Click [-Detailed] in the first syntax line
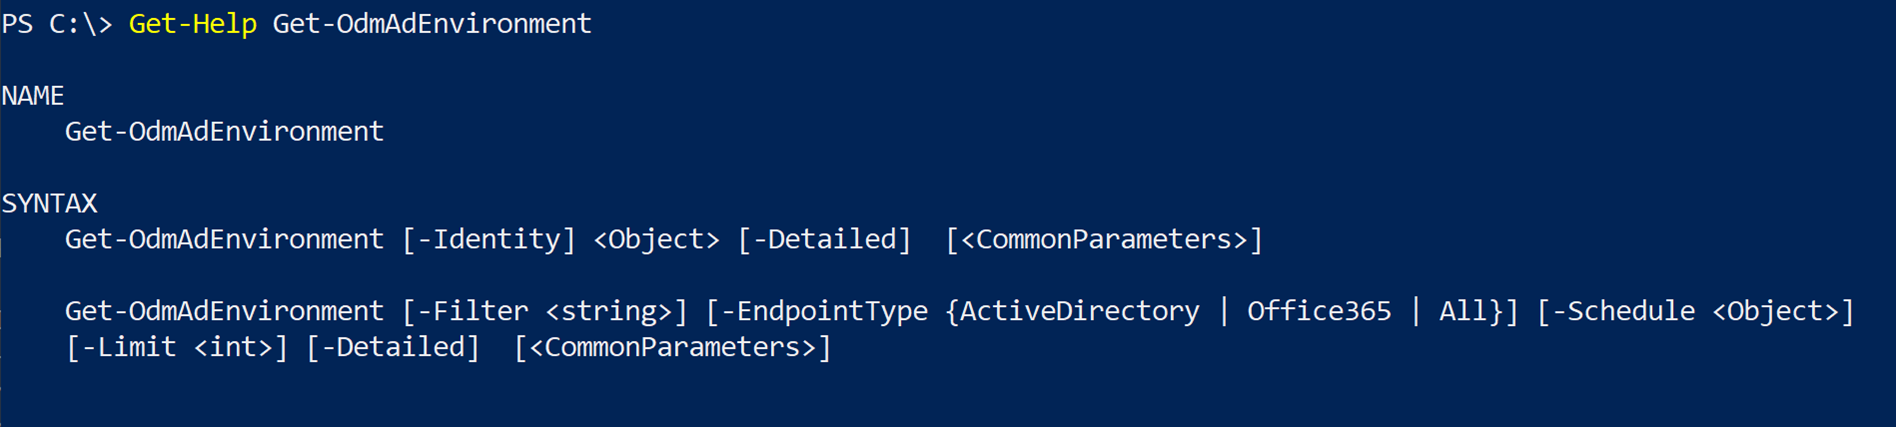This screenshot has width=1896, height=427. [x=825, y=240]
